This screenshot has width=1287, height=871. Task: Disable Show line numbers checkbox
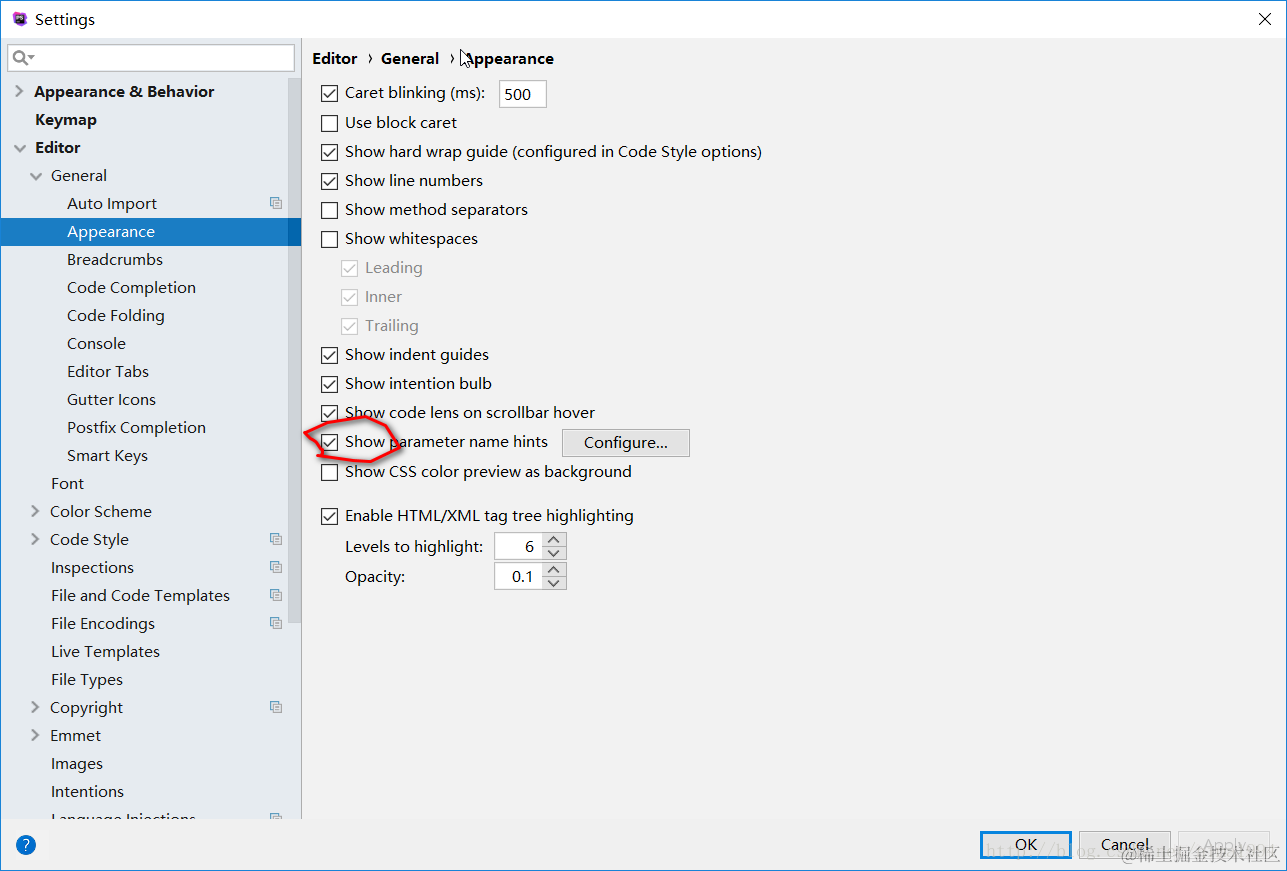click(329, 181)
